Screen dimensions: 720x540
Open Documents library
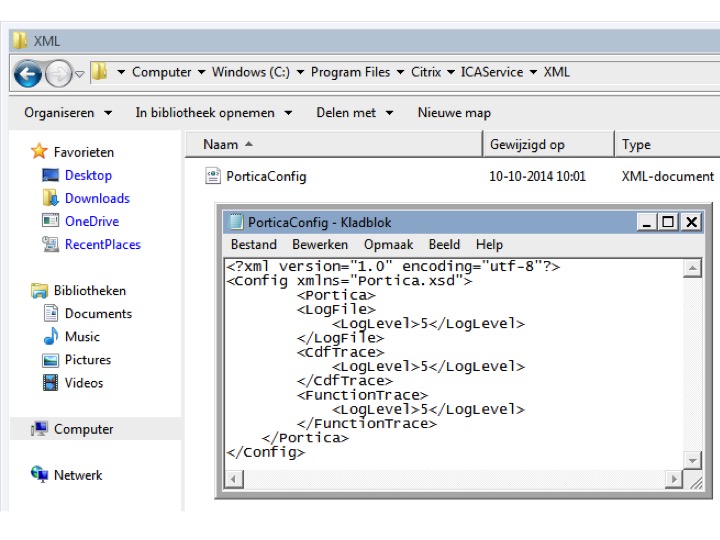pos(98,314)
